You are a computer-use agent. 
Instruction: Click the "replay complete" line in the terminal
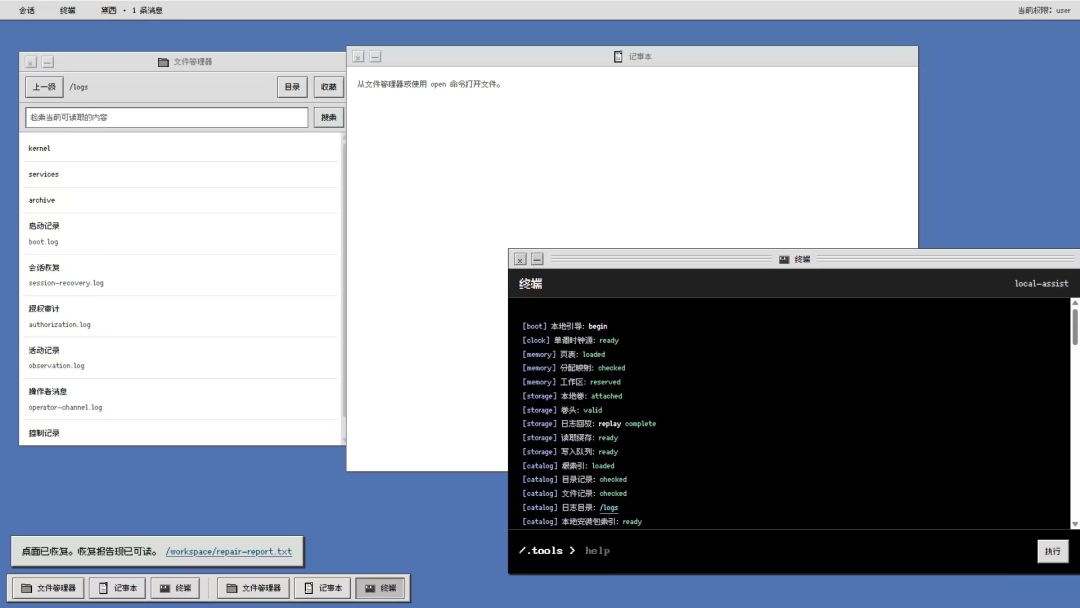pyautogui.click(x=589, y=423)
